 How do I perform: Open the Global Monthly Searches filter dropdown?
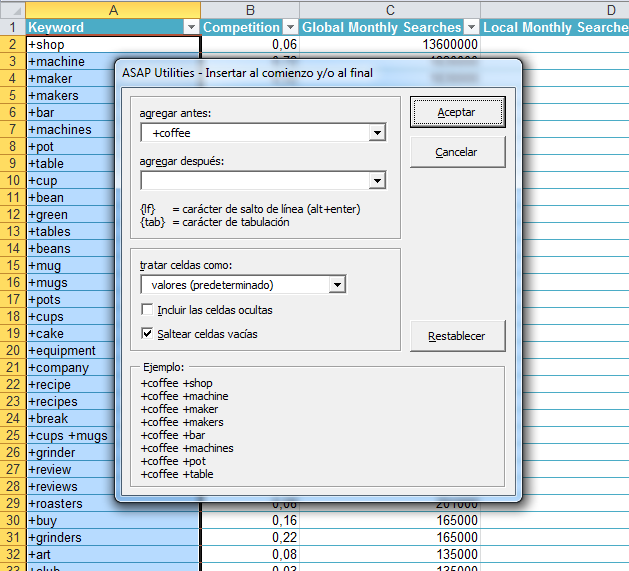click(x=471, y=27)
